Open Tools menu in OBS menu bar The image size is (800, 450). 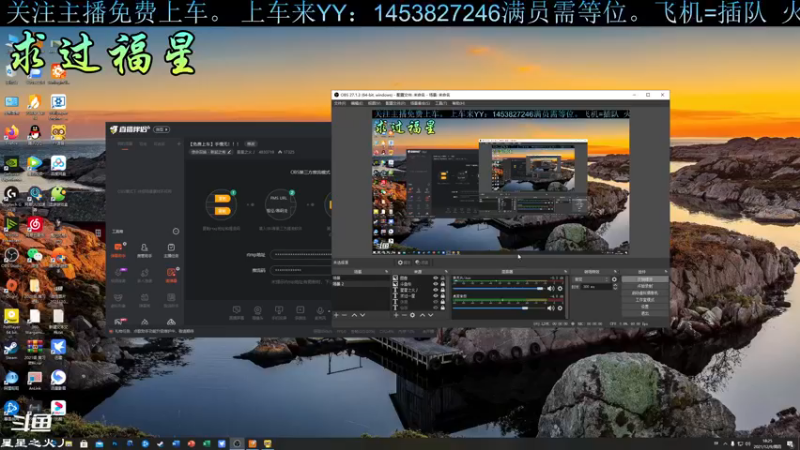(441, 103)
